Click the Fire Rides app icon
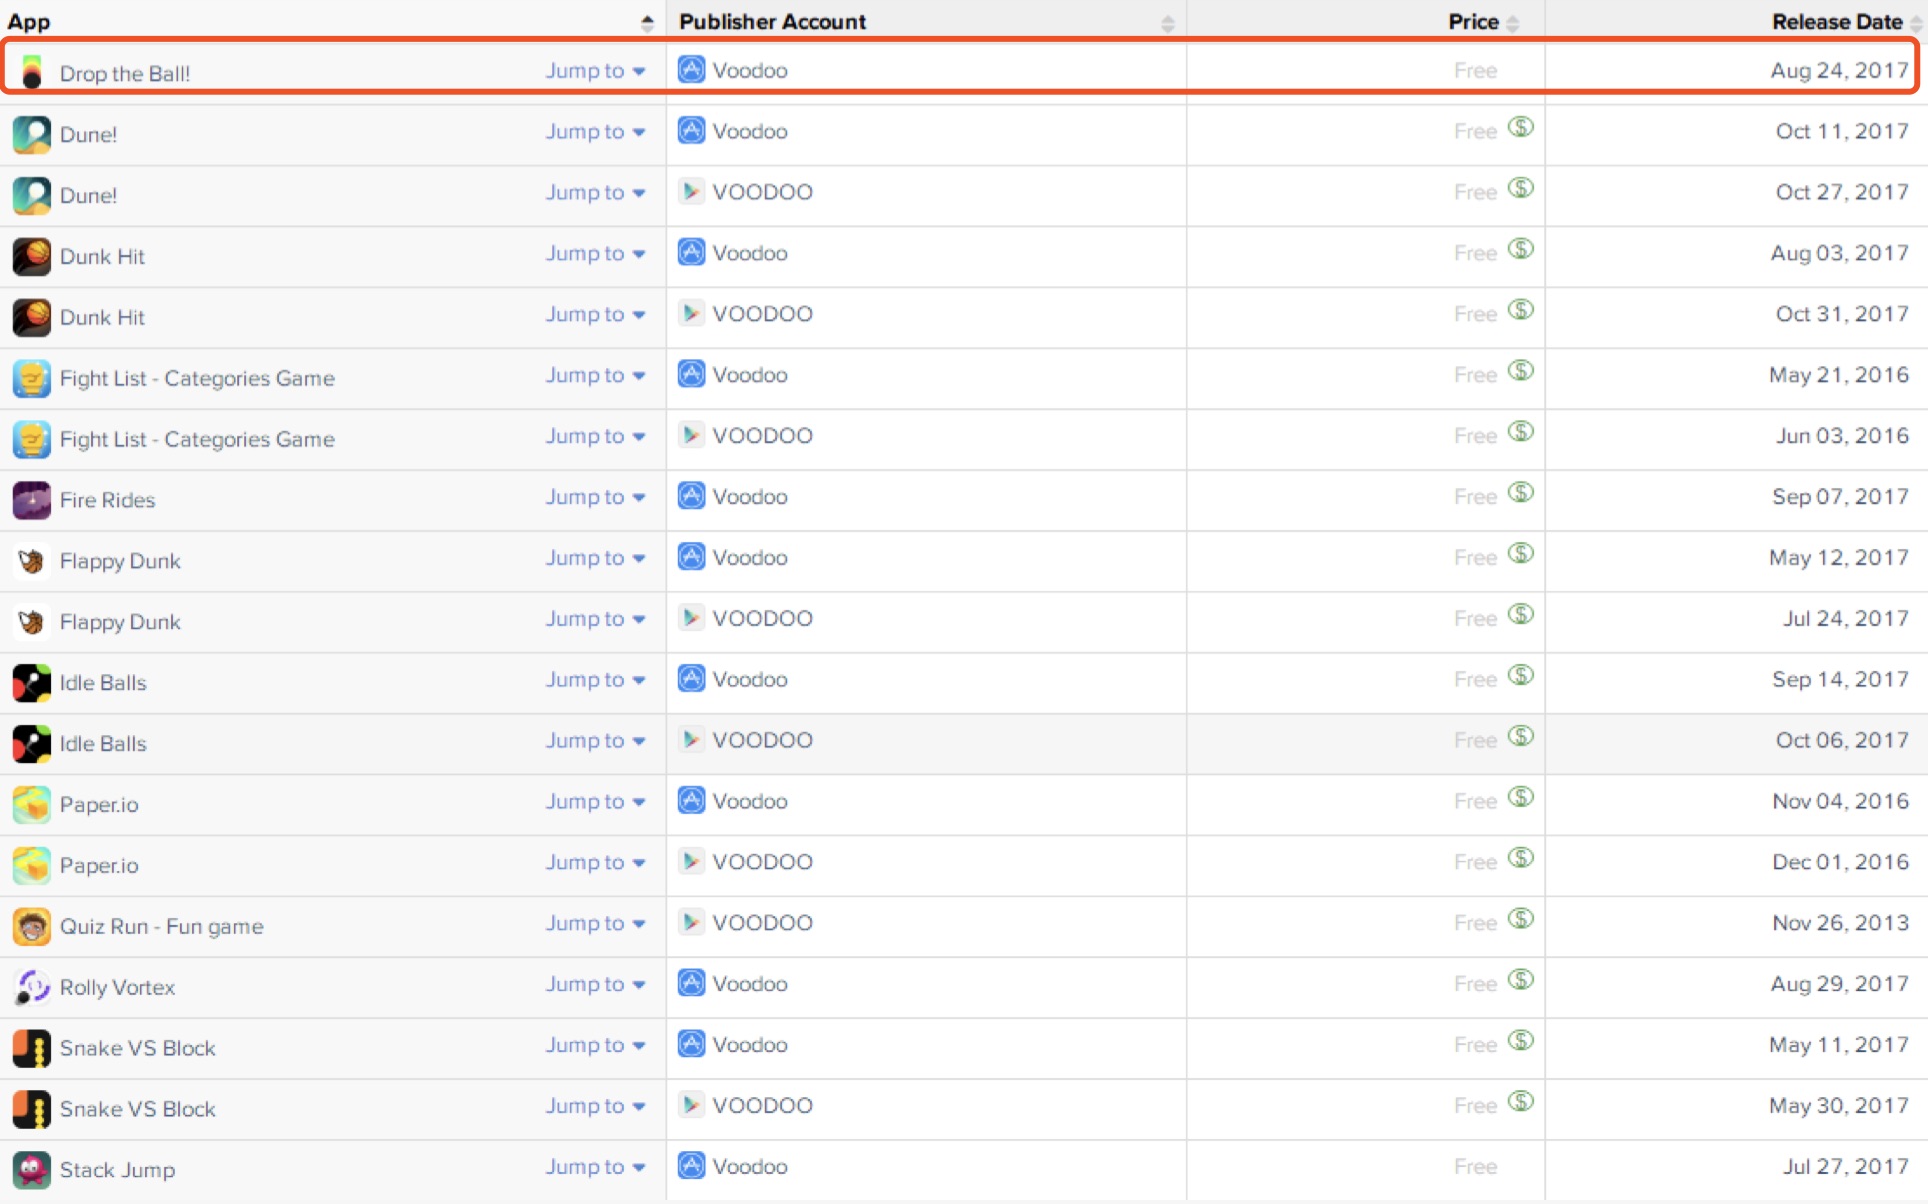 point(32,500)
